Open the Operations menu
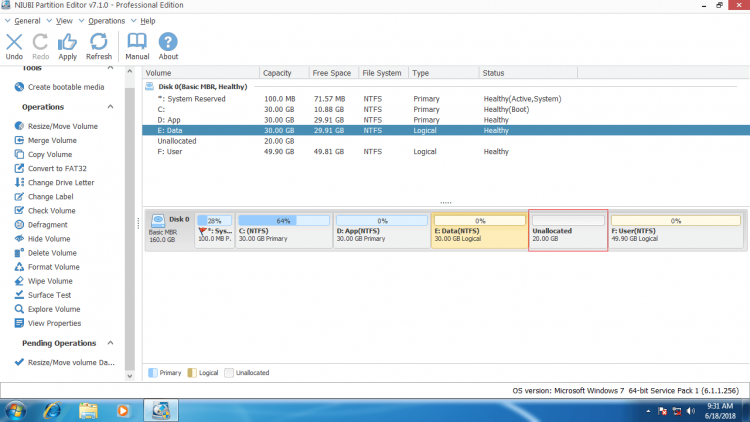750x422 pixels. [107, 21]
